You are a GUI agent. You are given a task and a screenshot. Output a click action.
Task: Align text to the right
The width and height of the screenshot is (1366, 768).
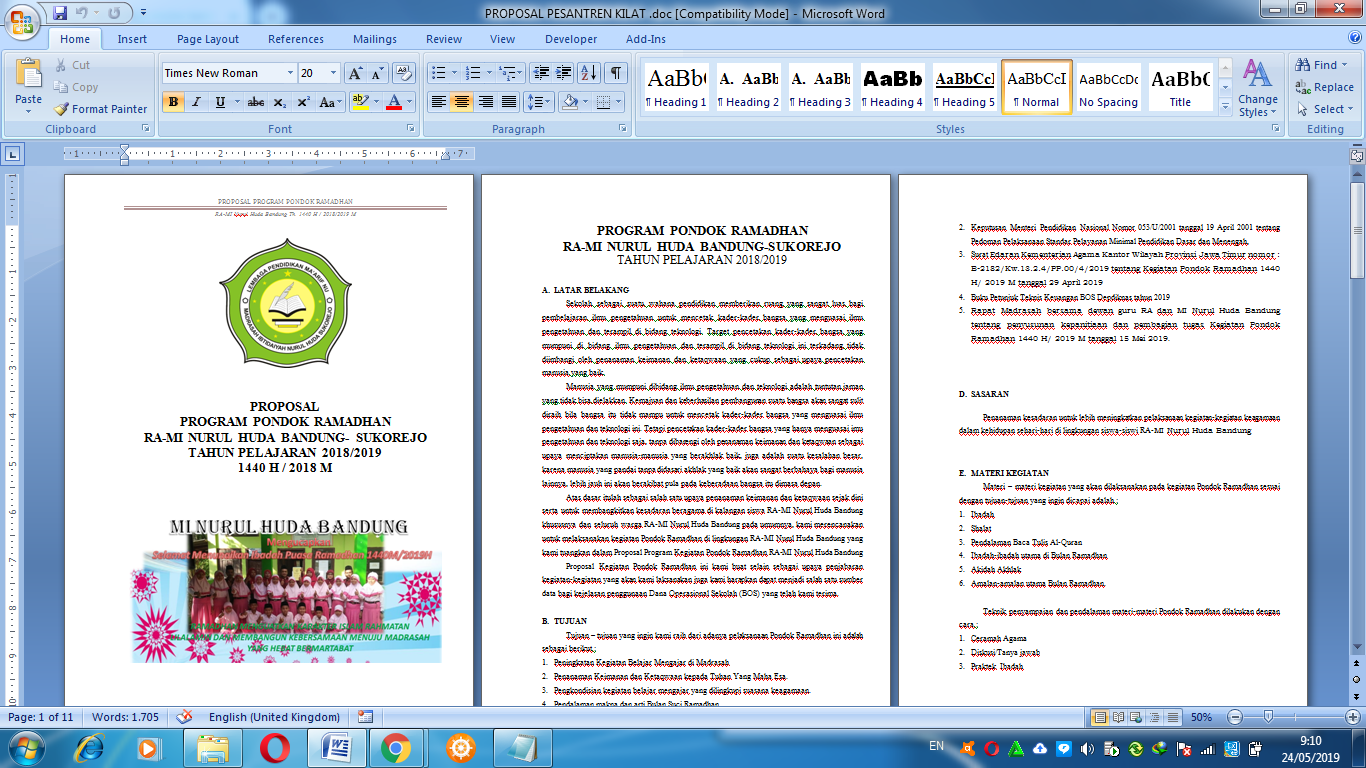(x=485, y=102)
